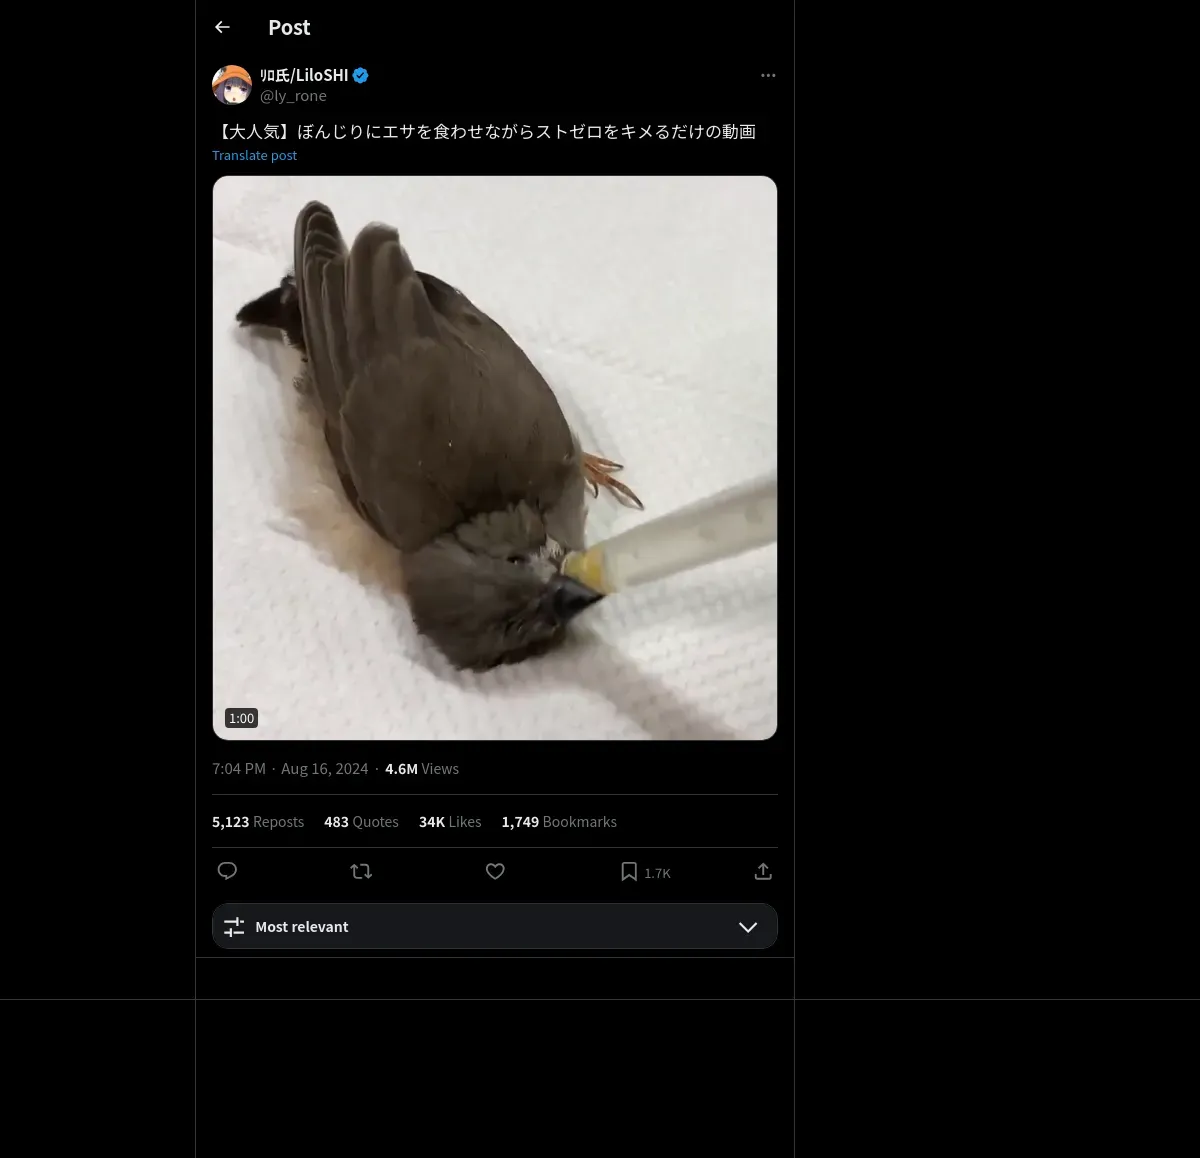Click the reply speech bubble icon
1200x1158 pixels.
pos(227,871)
